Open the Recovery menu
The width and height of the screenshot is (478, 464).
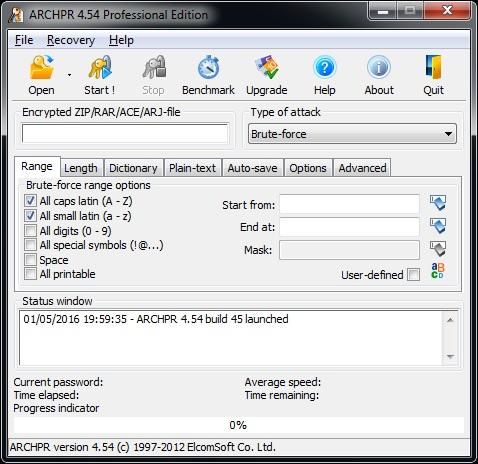(71, 40)
